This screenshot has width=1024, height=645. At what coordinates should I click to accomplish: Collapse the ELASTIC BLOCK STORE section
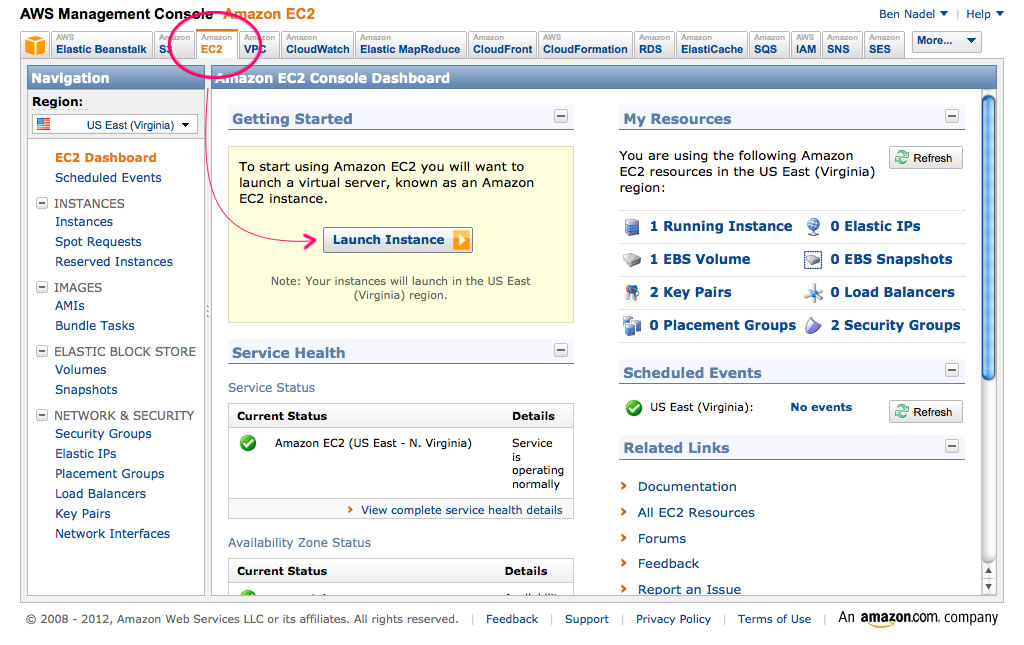42,351
